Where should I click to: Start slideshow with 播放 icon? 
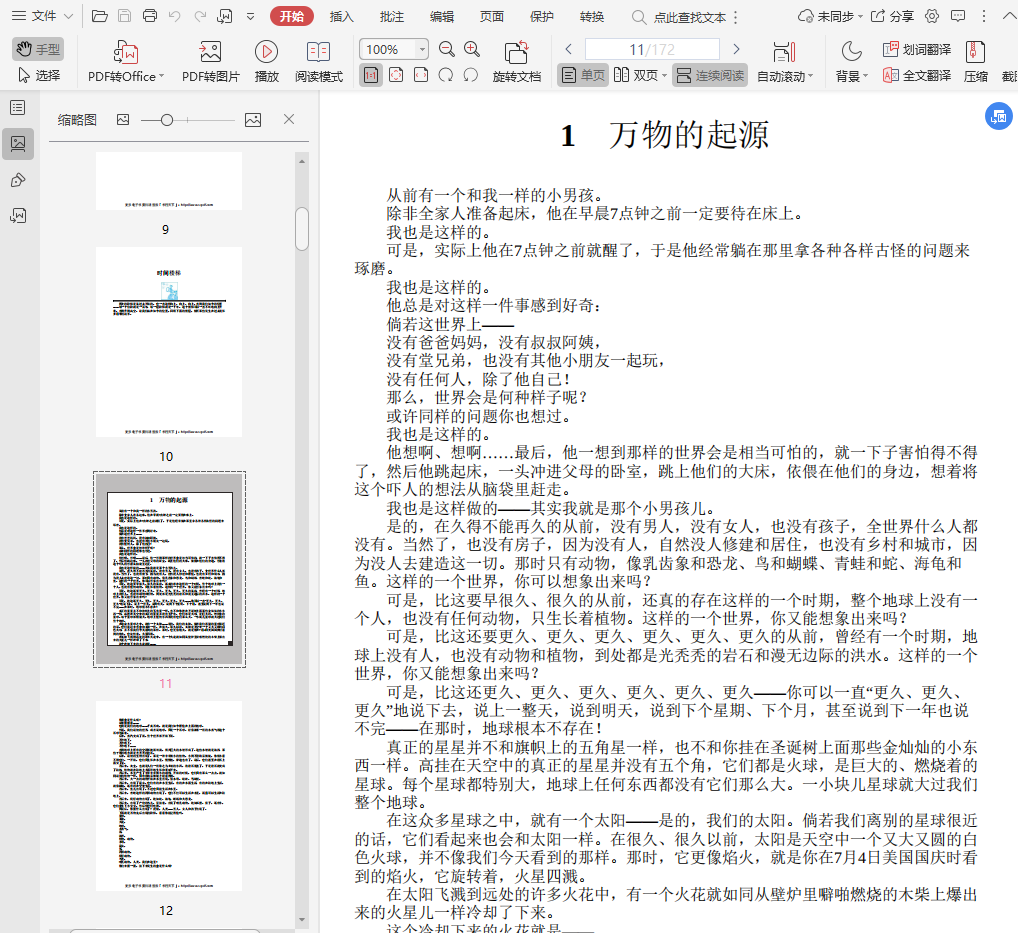tap(266, 52)
